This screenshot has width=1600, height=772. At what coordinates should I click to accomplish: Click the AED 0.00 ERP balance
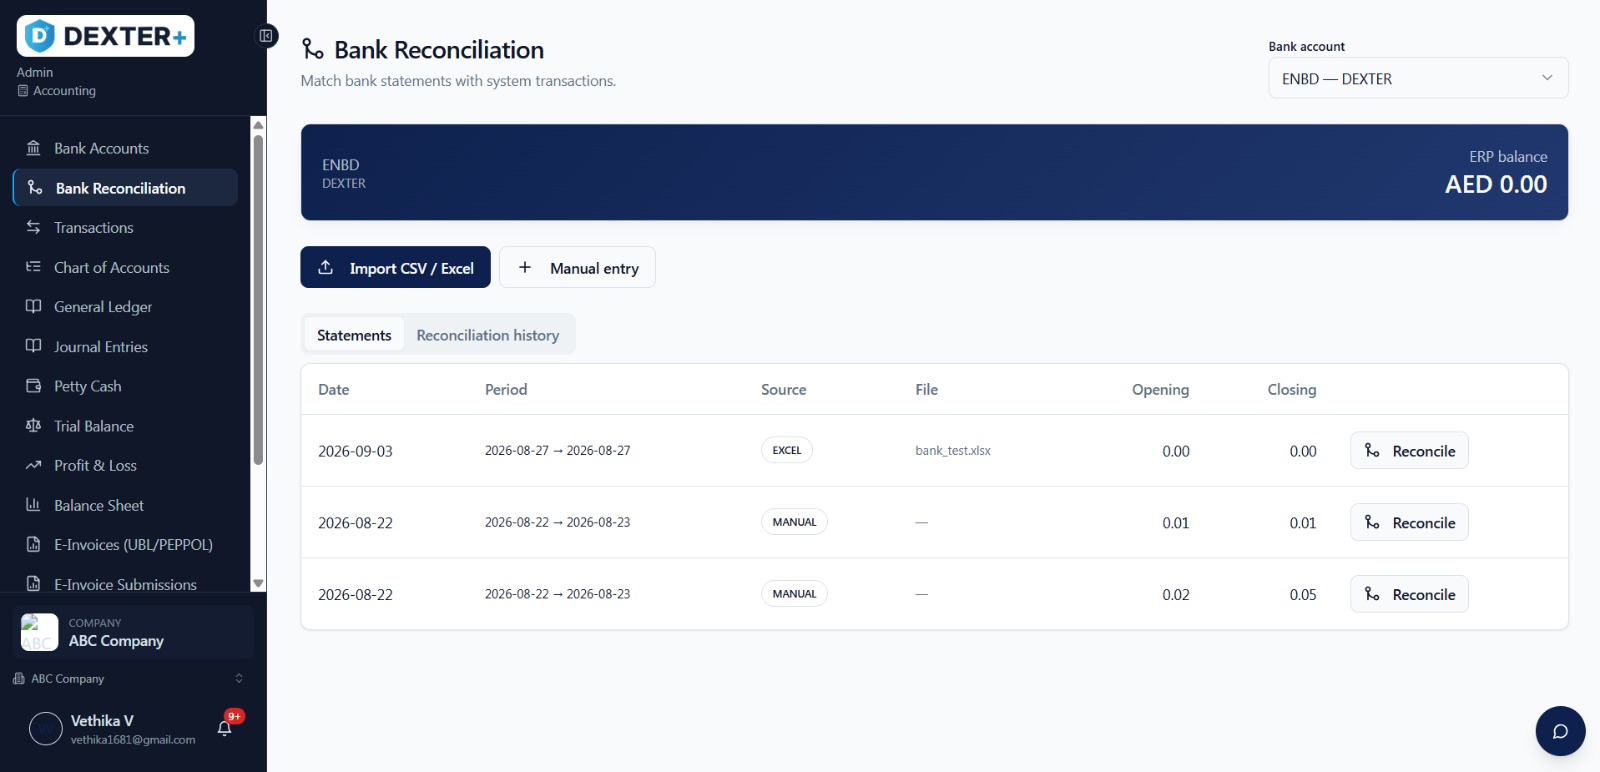(x=1496, y=184)
